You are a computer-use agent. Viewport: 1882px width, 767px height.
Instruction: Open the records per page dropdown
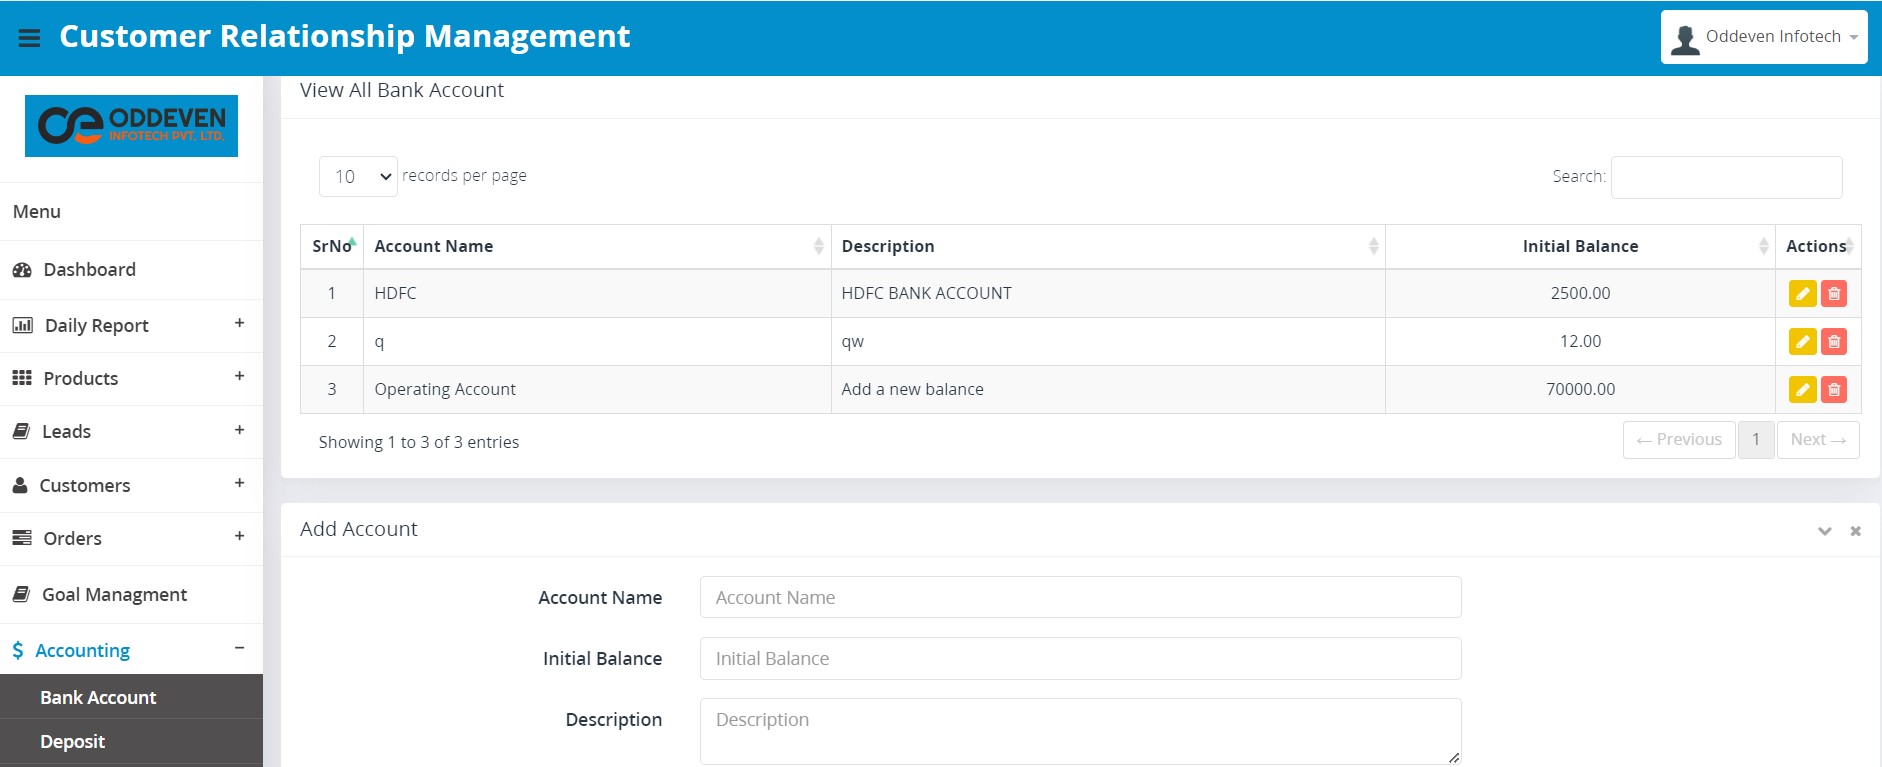point(358,177)
